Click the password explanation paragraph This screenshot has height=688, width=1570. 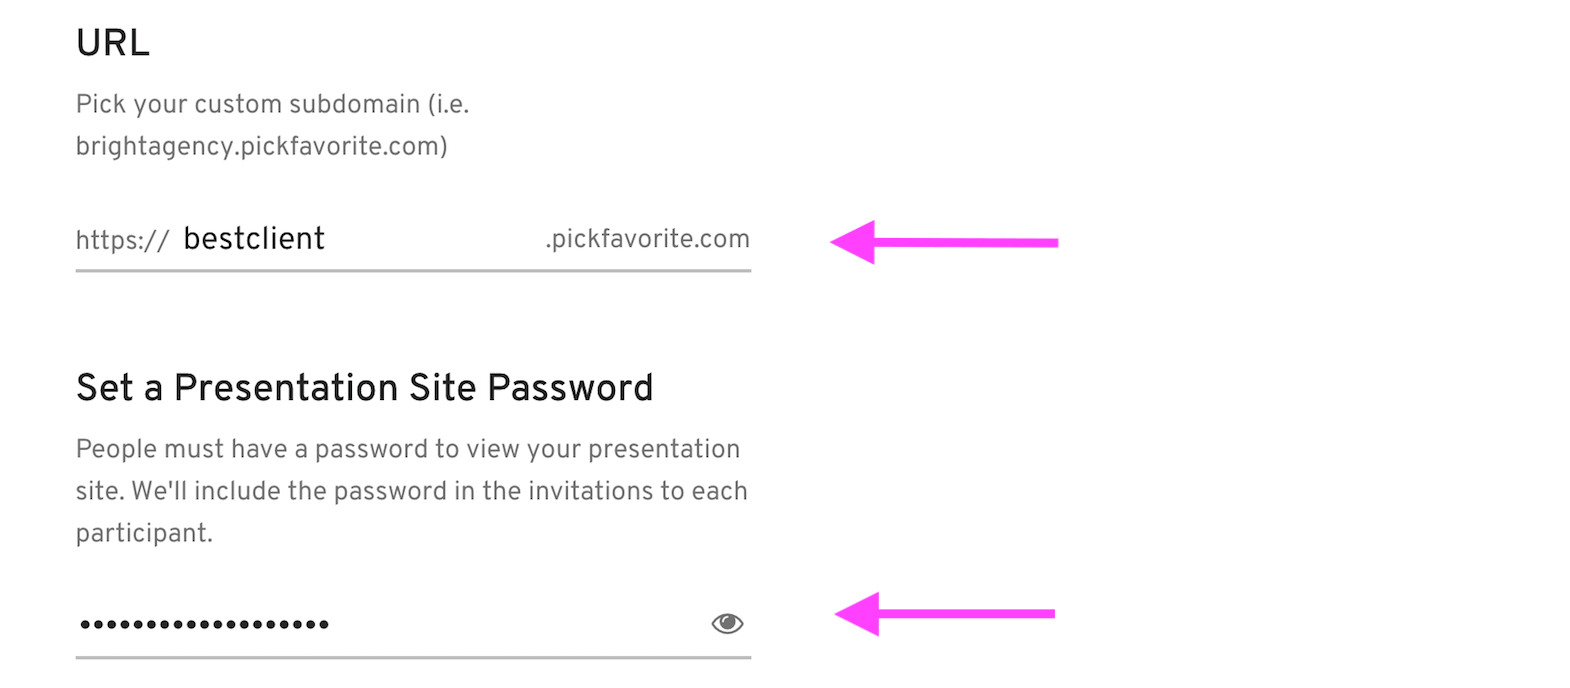point(410,490)
